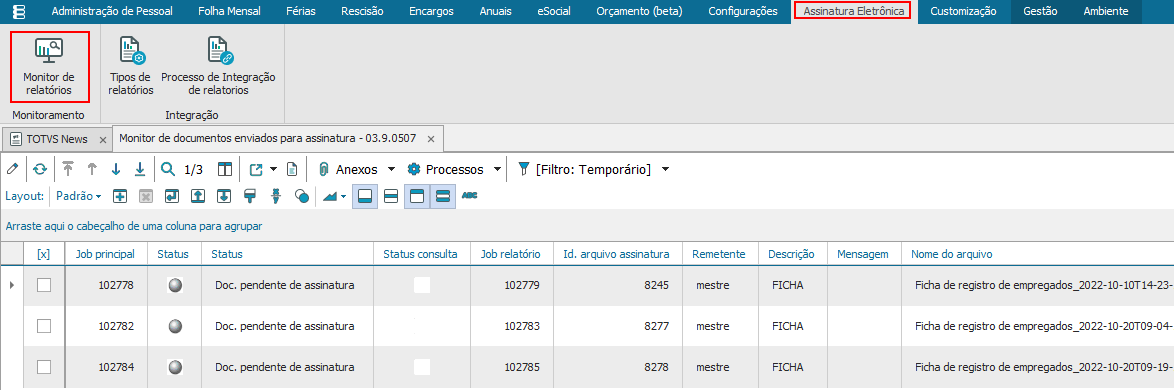The width and height of the screenshot is (1174, 390).
Task: Refresh the grid with the reload icon
Action: point(39,170)
